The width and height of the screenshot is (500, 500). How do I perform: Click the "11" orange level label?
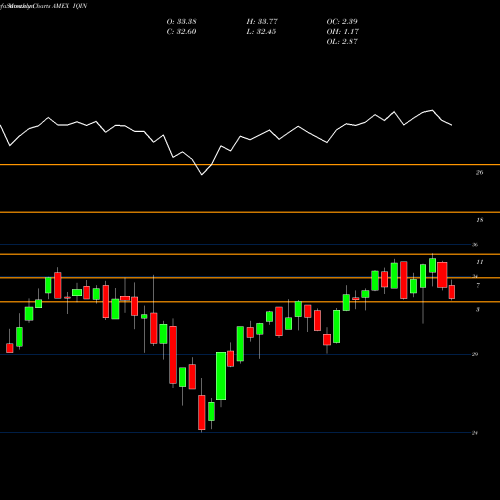tap(479, 262)
